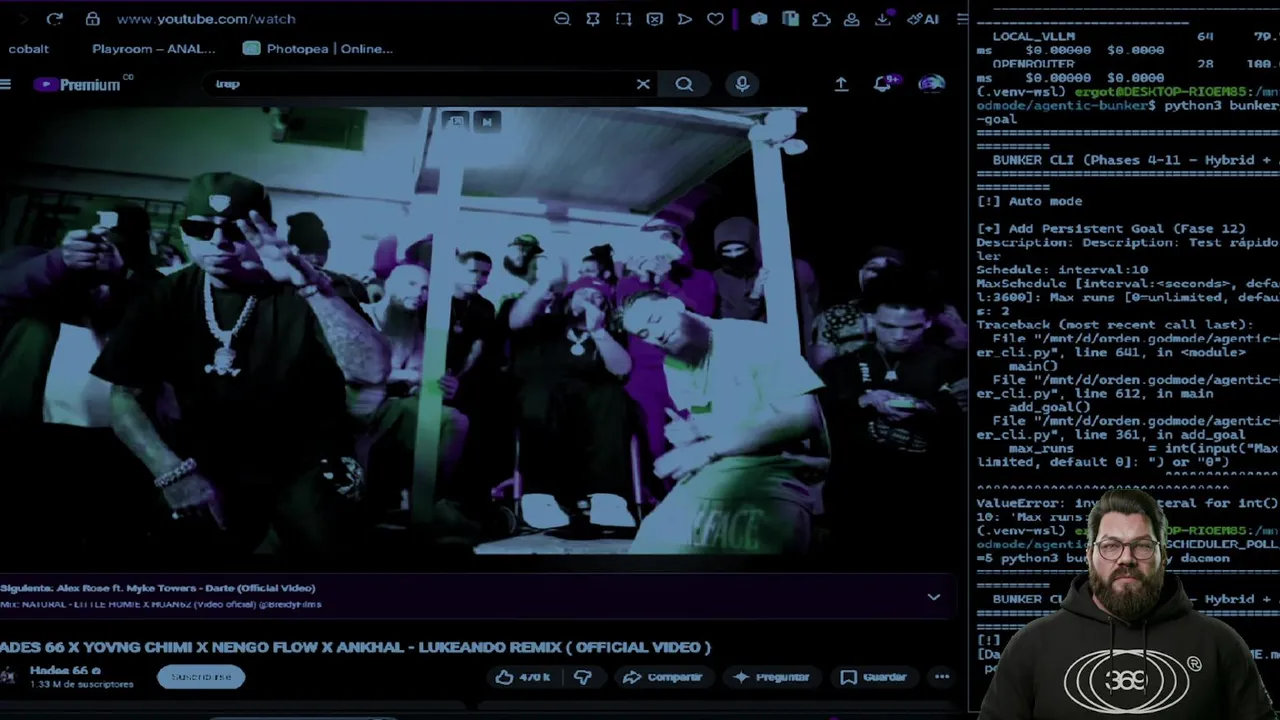This screenshot has width=1280, height=720.
Task: Click Add Persistent Goal line in terminal
Action: tap(1111, 229)
